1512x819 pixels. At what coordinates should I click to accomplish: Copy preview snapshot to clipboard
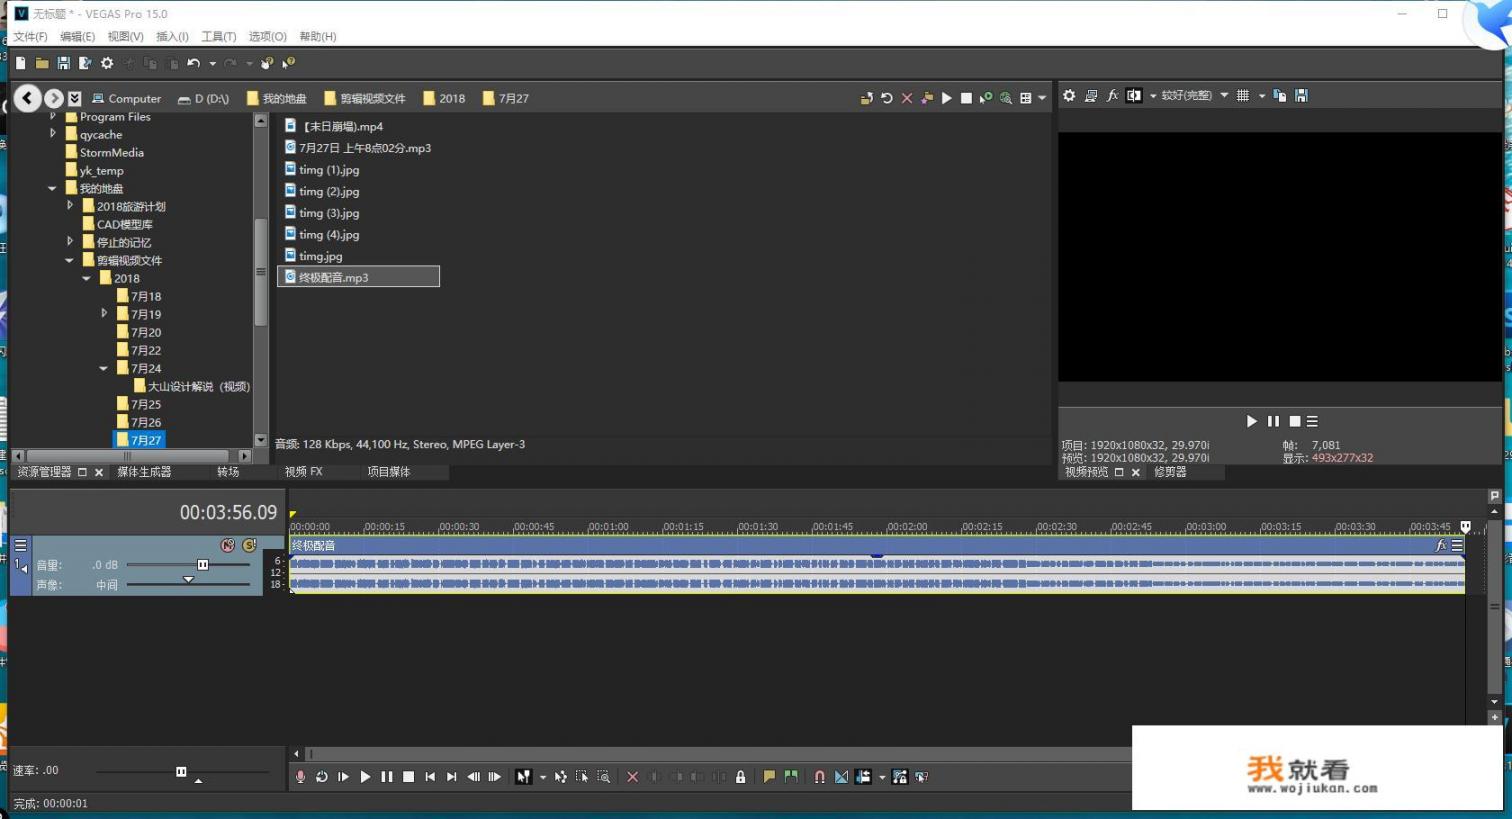1280,96
